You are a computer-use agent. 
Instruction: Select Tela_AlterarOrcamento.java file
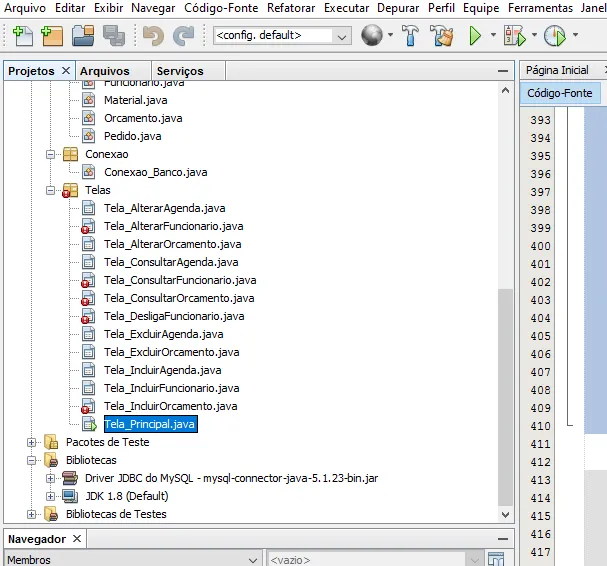pyautogui.click(x=173, y=244)
